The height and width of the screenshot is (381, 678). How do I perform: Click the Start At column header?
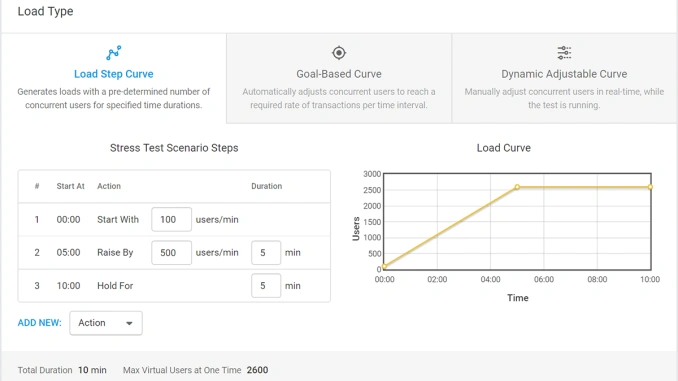pos(70,186)
